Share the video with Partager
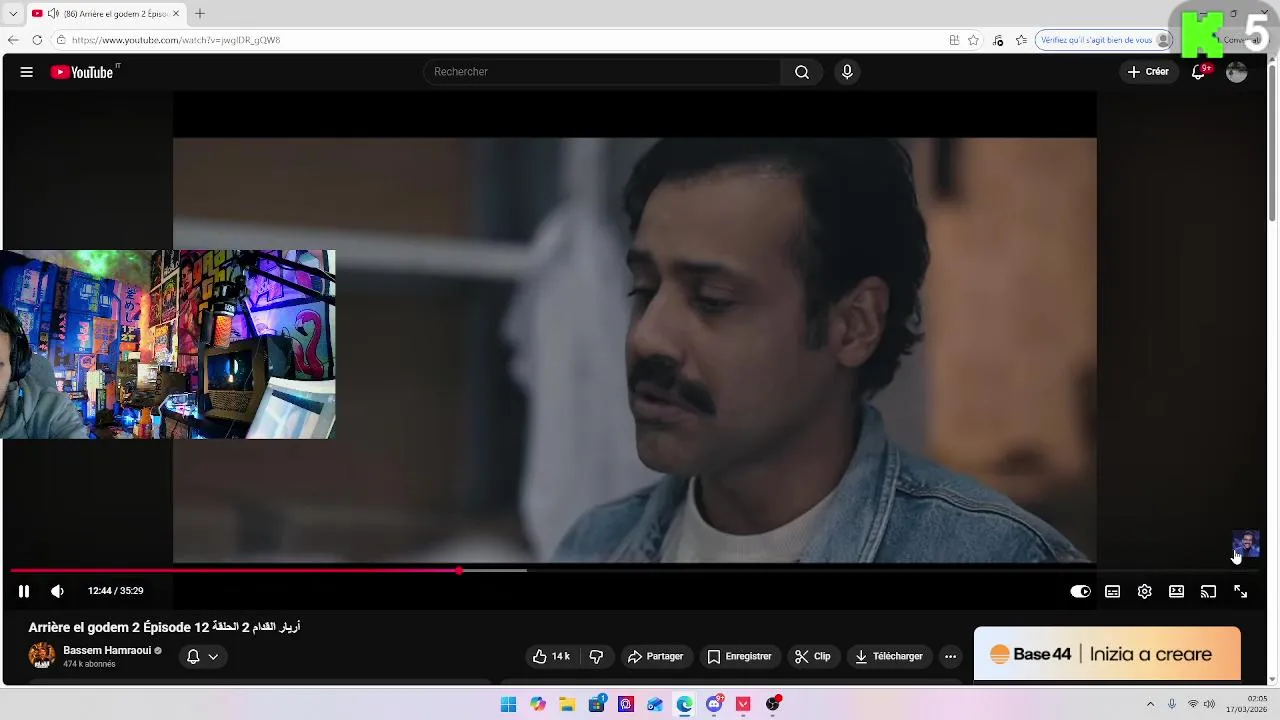Viewport: 1280px width, 720px height. click(x=655, y=657)
